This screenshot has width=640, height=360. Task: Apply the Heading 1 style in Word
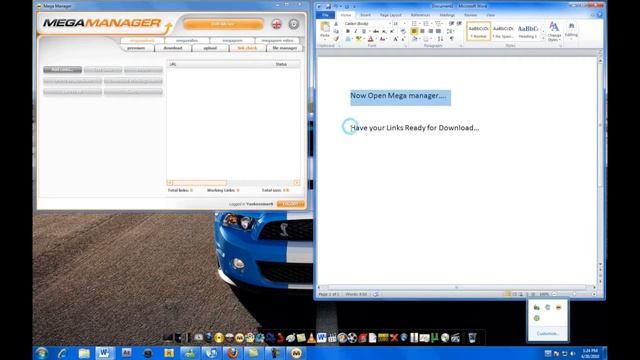[528, 31]
